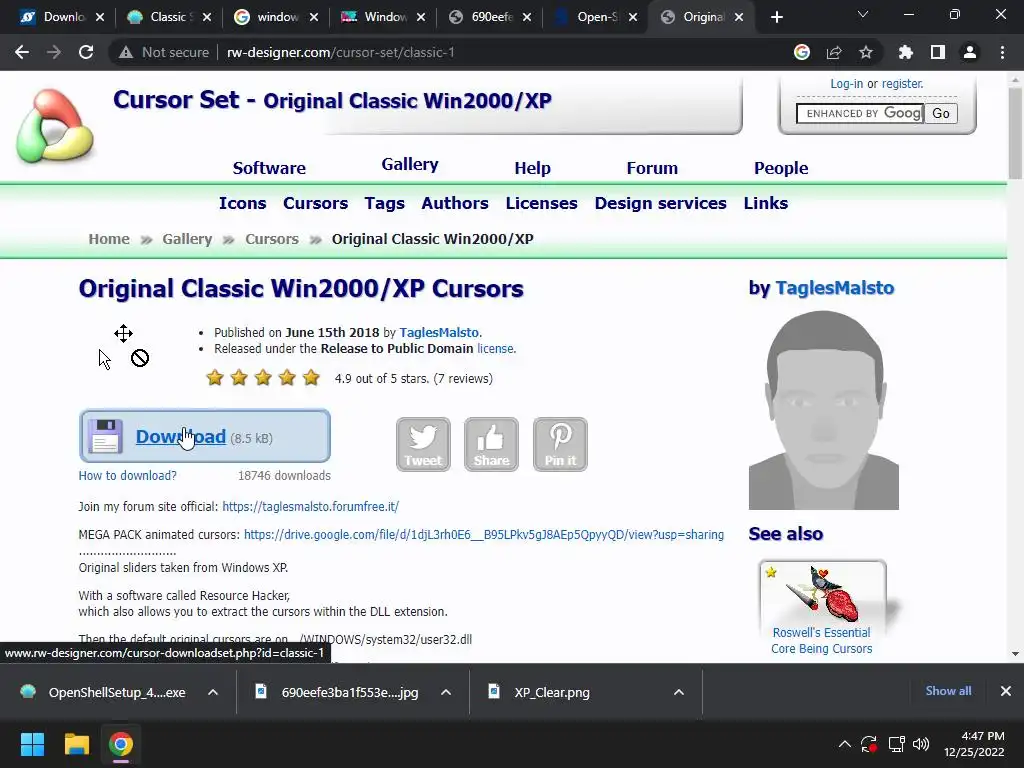Open TaglesMalsto author heading link
1024x768 pixels.
coord(835,288)
